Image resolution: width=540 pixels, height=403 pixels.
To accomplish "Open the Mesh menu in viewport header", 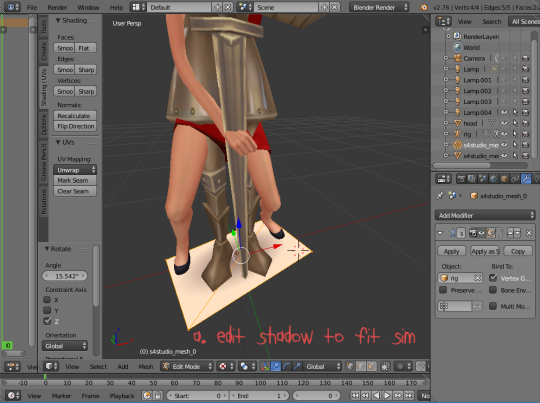I will click(146, 366).
